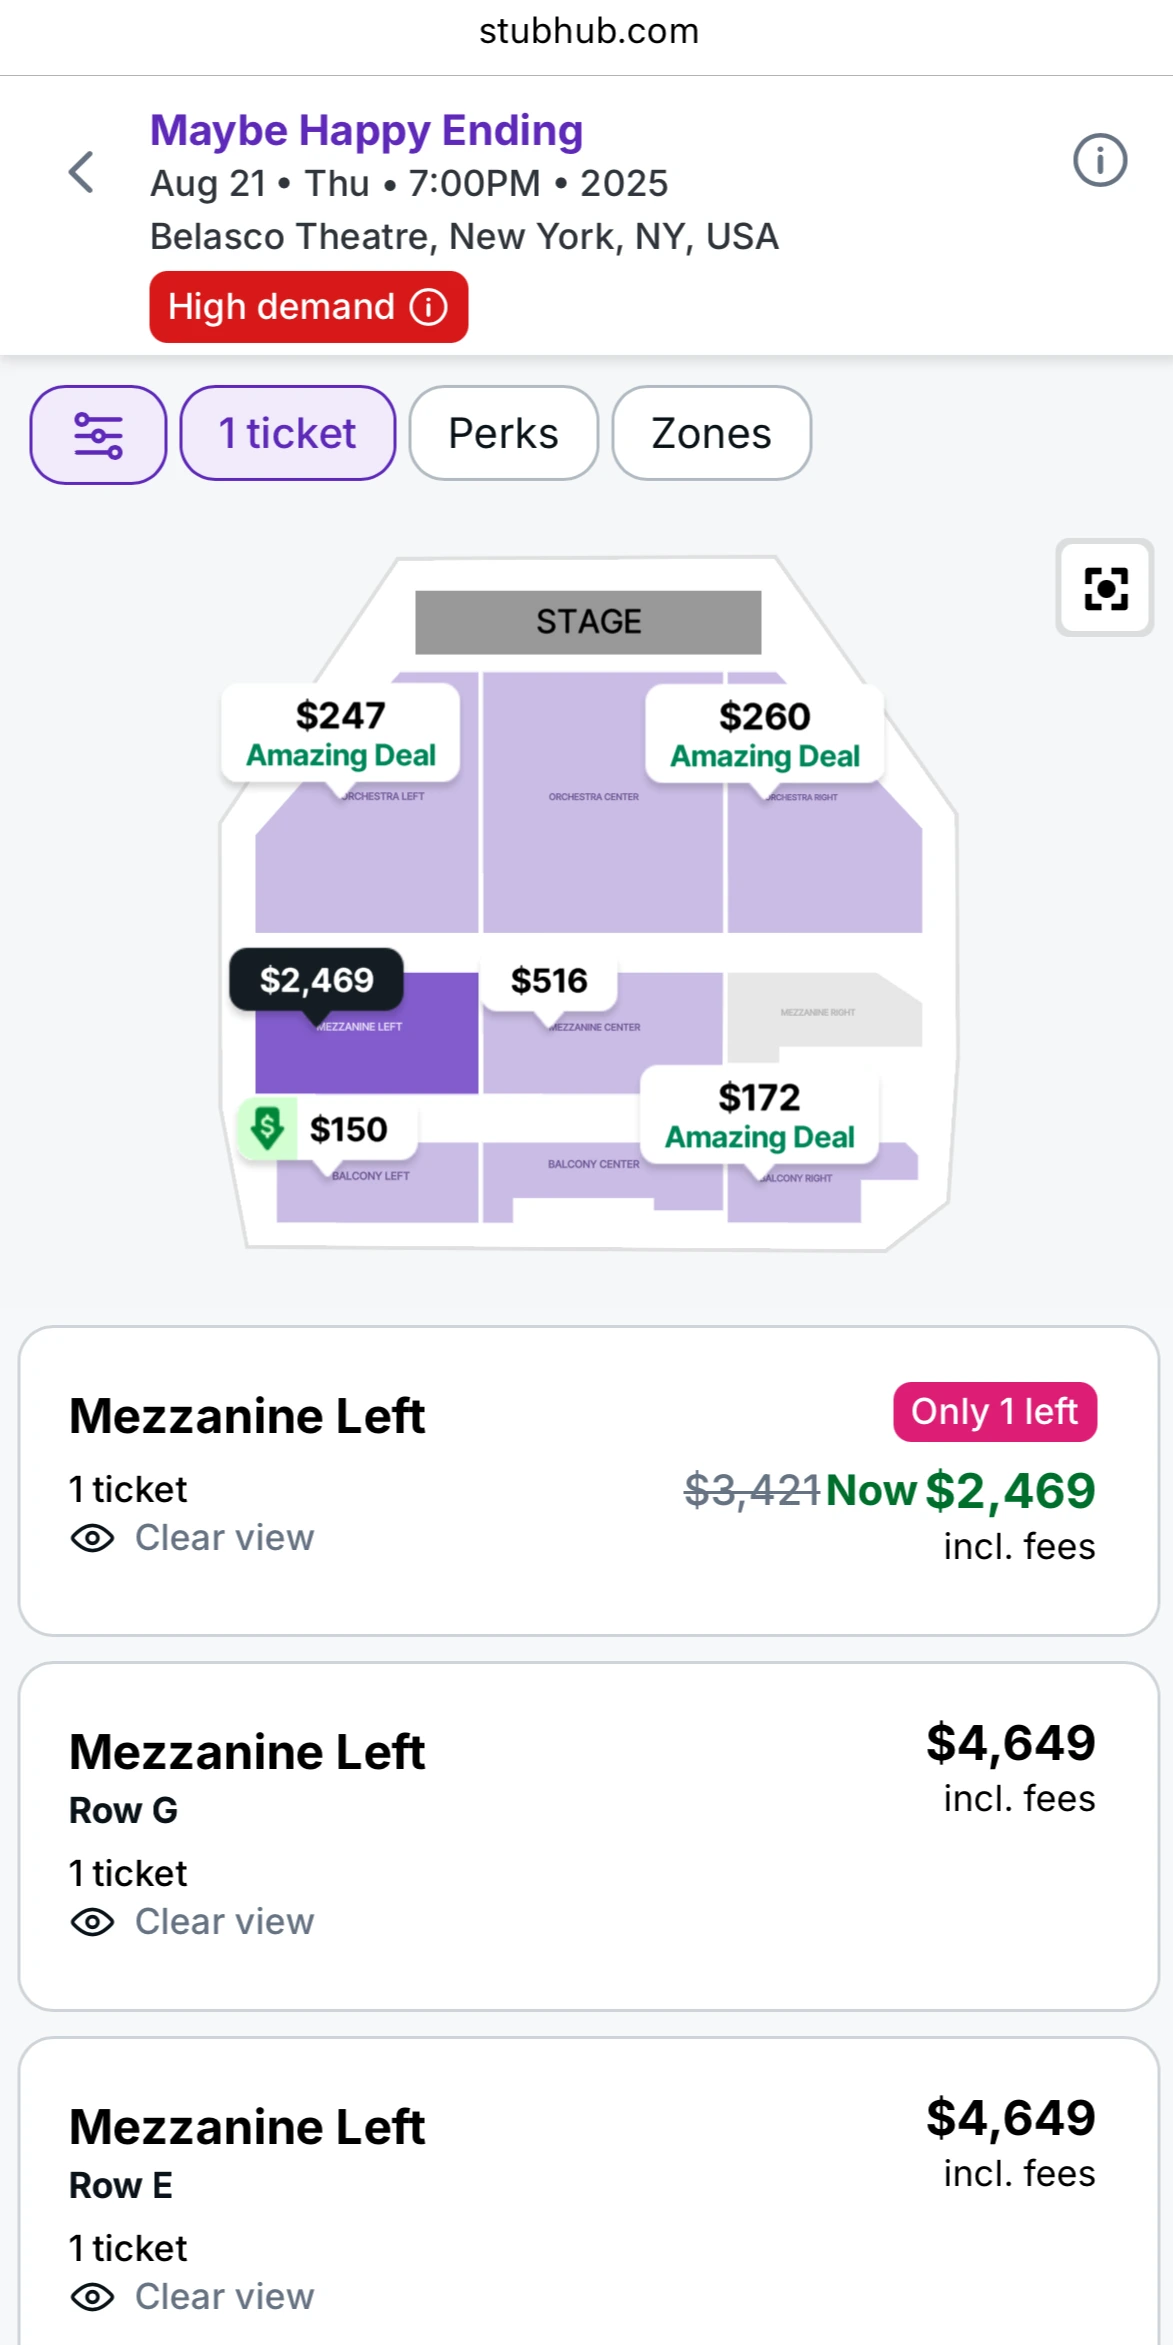Select the $2,469 Mezzanine Left price bubble

pyautogui.click(x=317, y=980)
